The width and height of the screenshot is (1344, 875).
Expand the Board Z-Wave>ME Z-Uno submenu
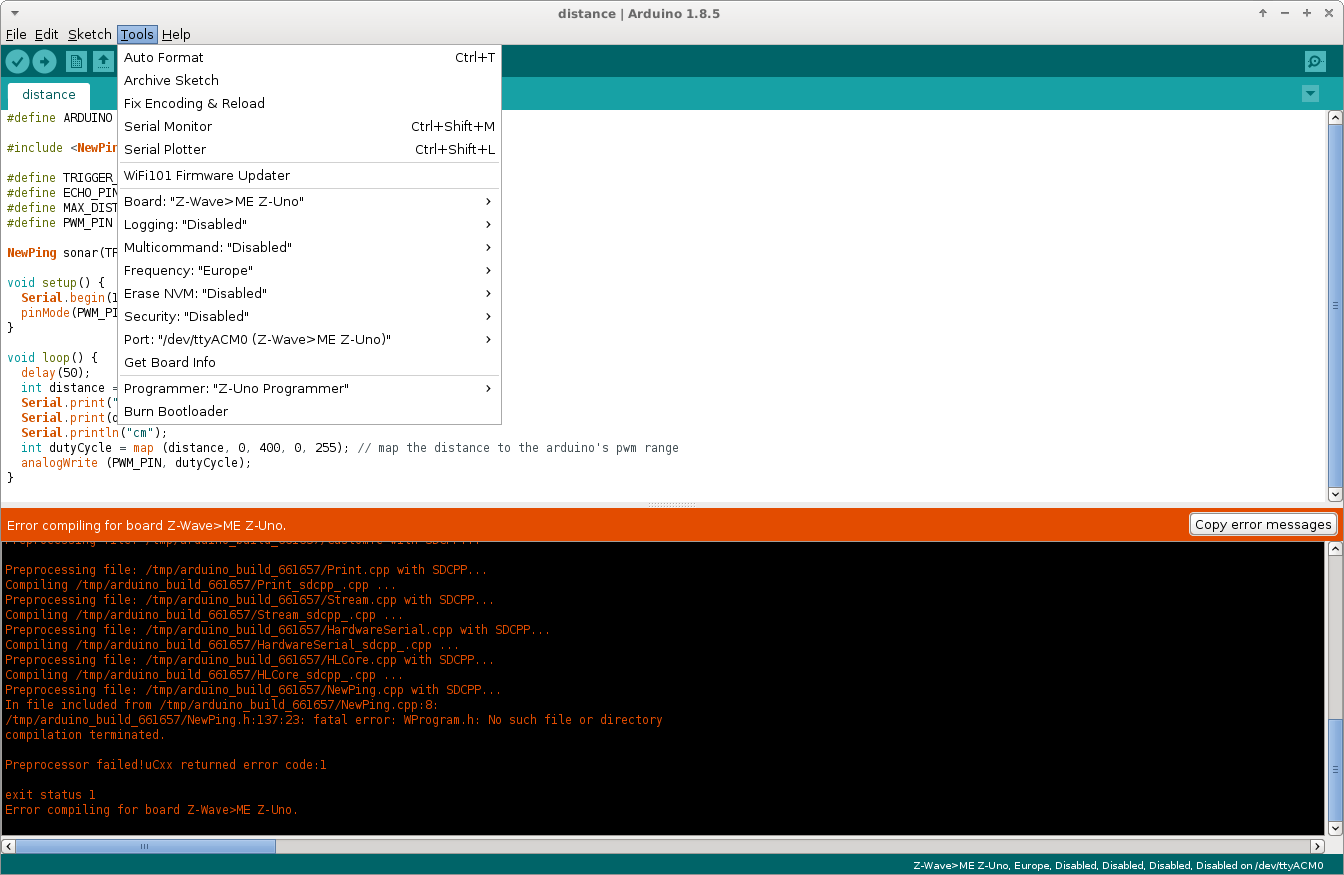click(309, 202)
